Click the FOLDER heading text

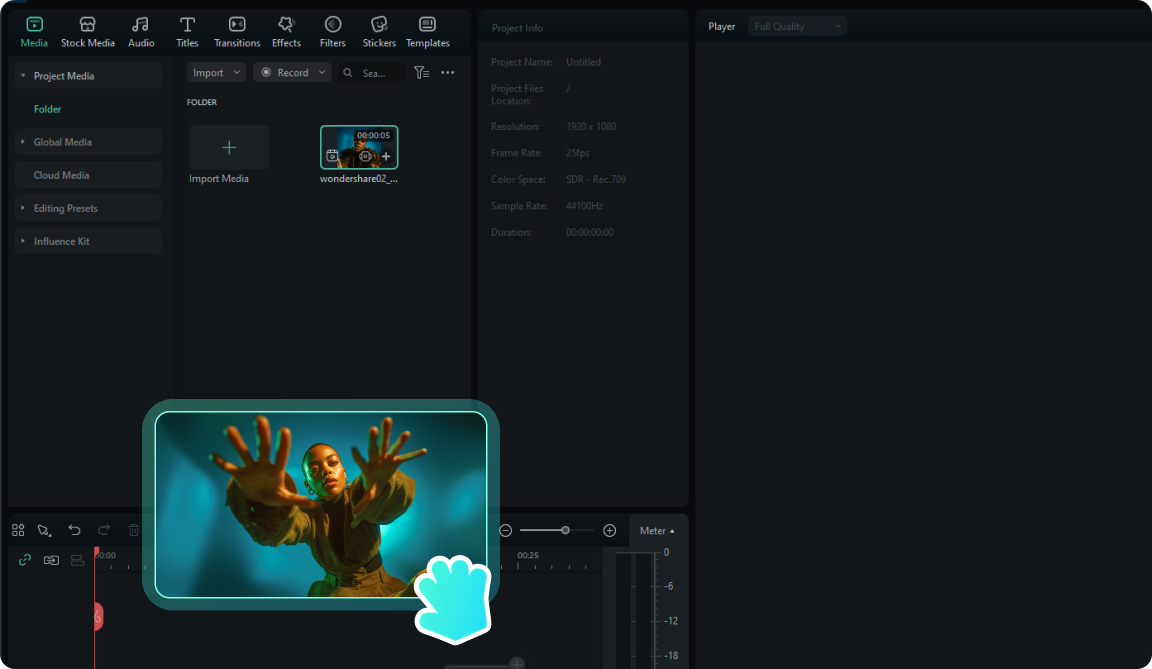point(202,102)
